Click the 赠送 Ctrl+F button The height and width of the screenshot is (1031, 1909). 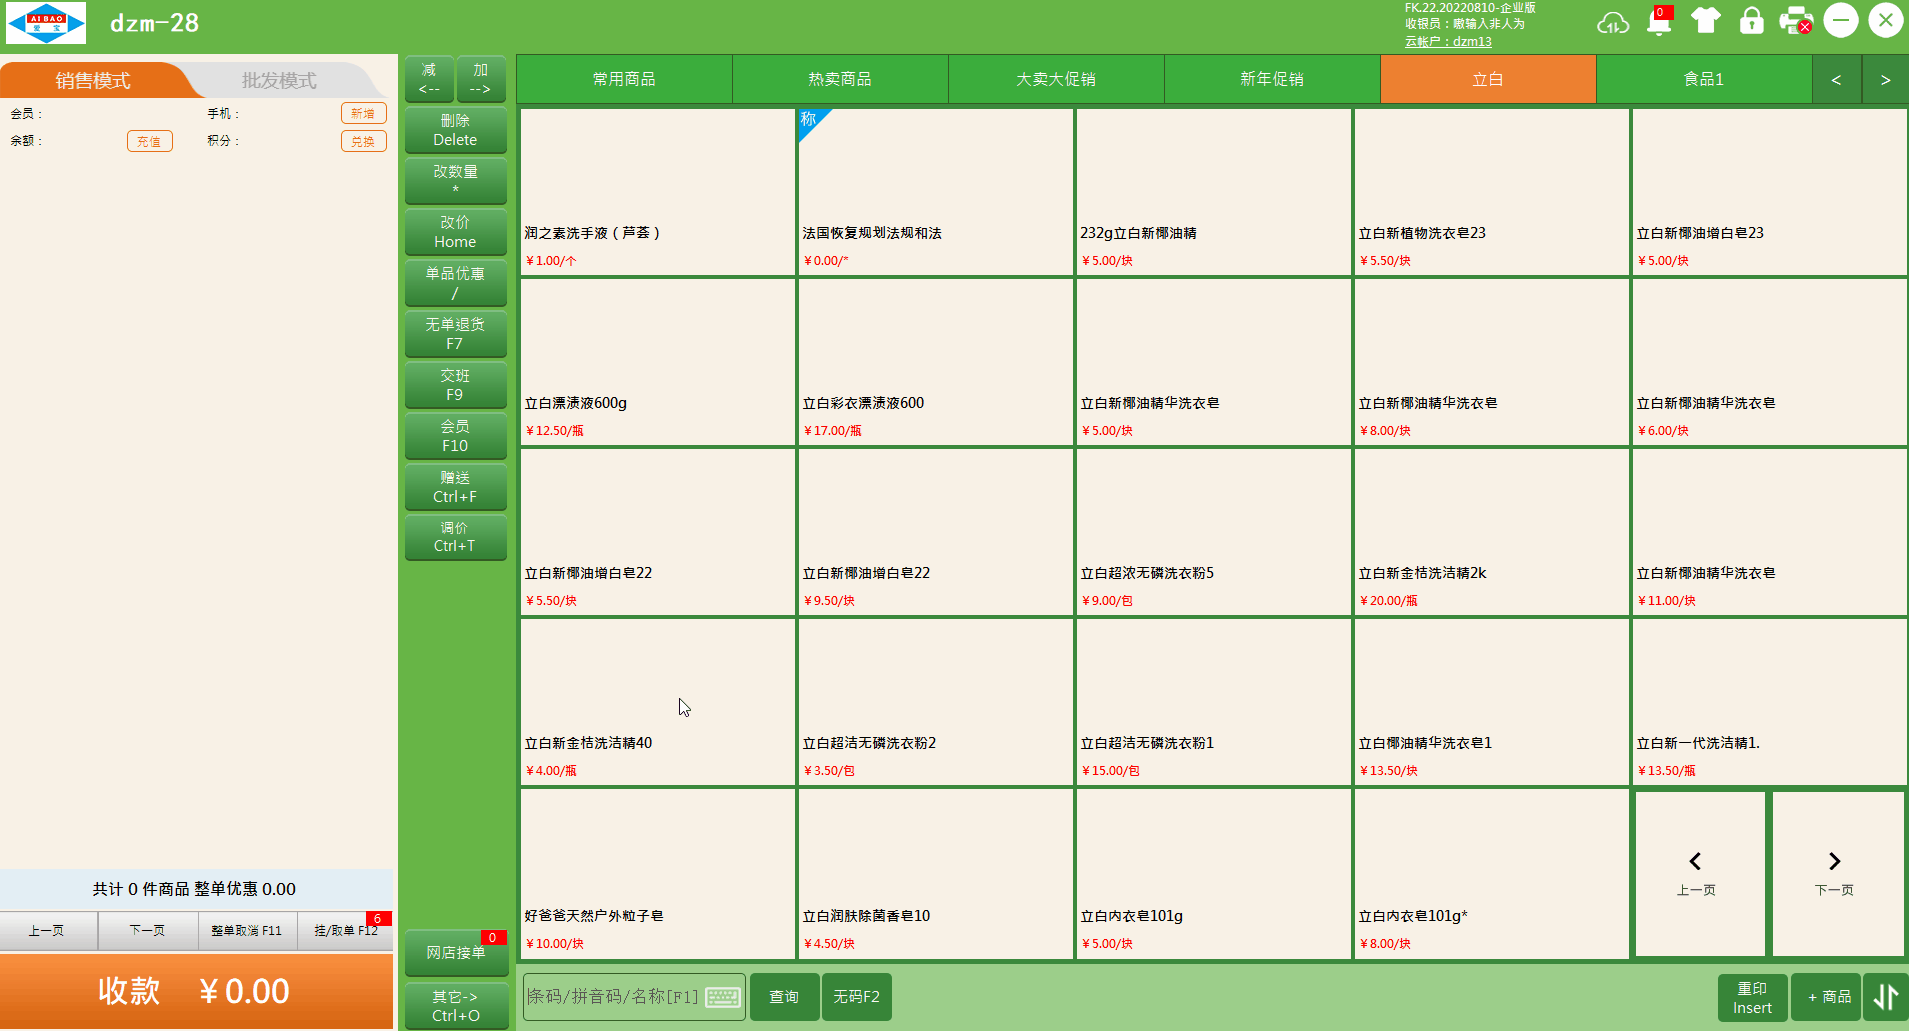[x=455, y=487]
